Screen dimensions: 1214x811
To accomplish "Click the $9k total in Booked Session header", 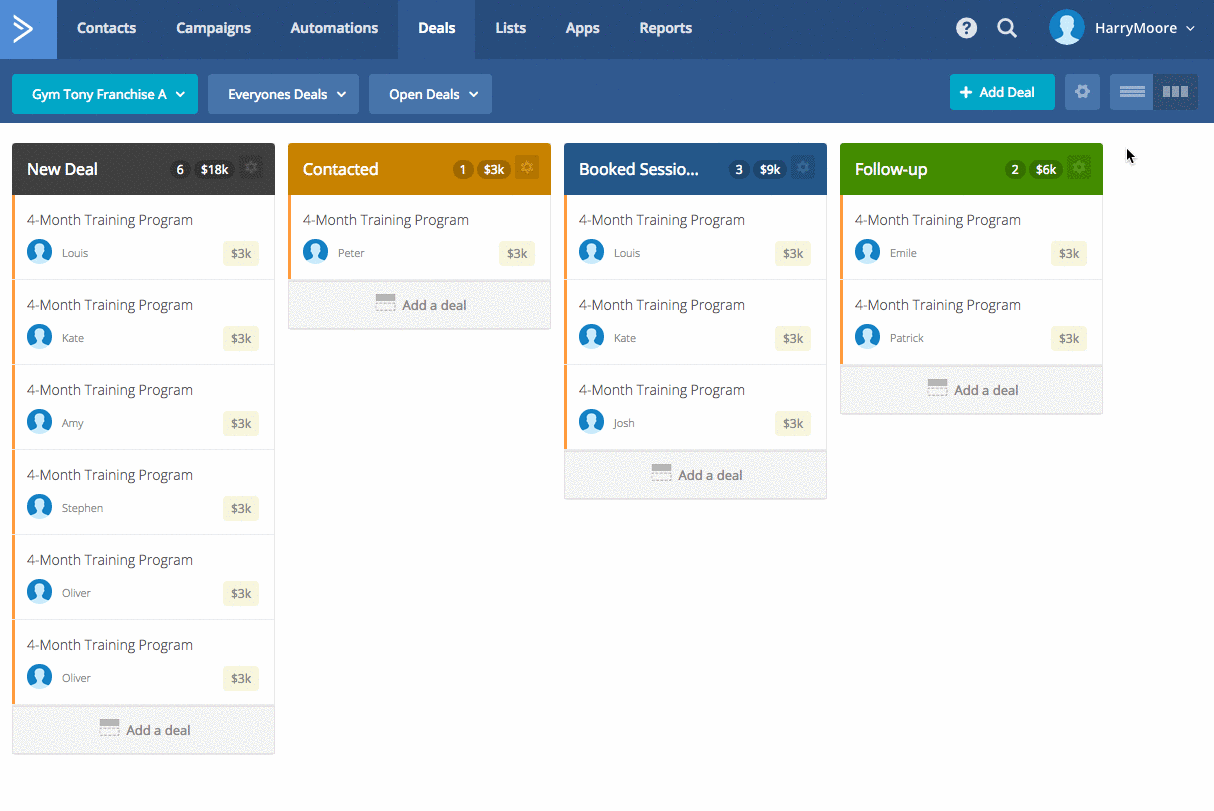I will click(x=770, y=169).
